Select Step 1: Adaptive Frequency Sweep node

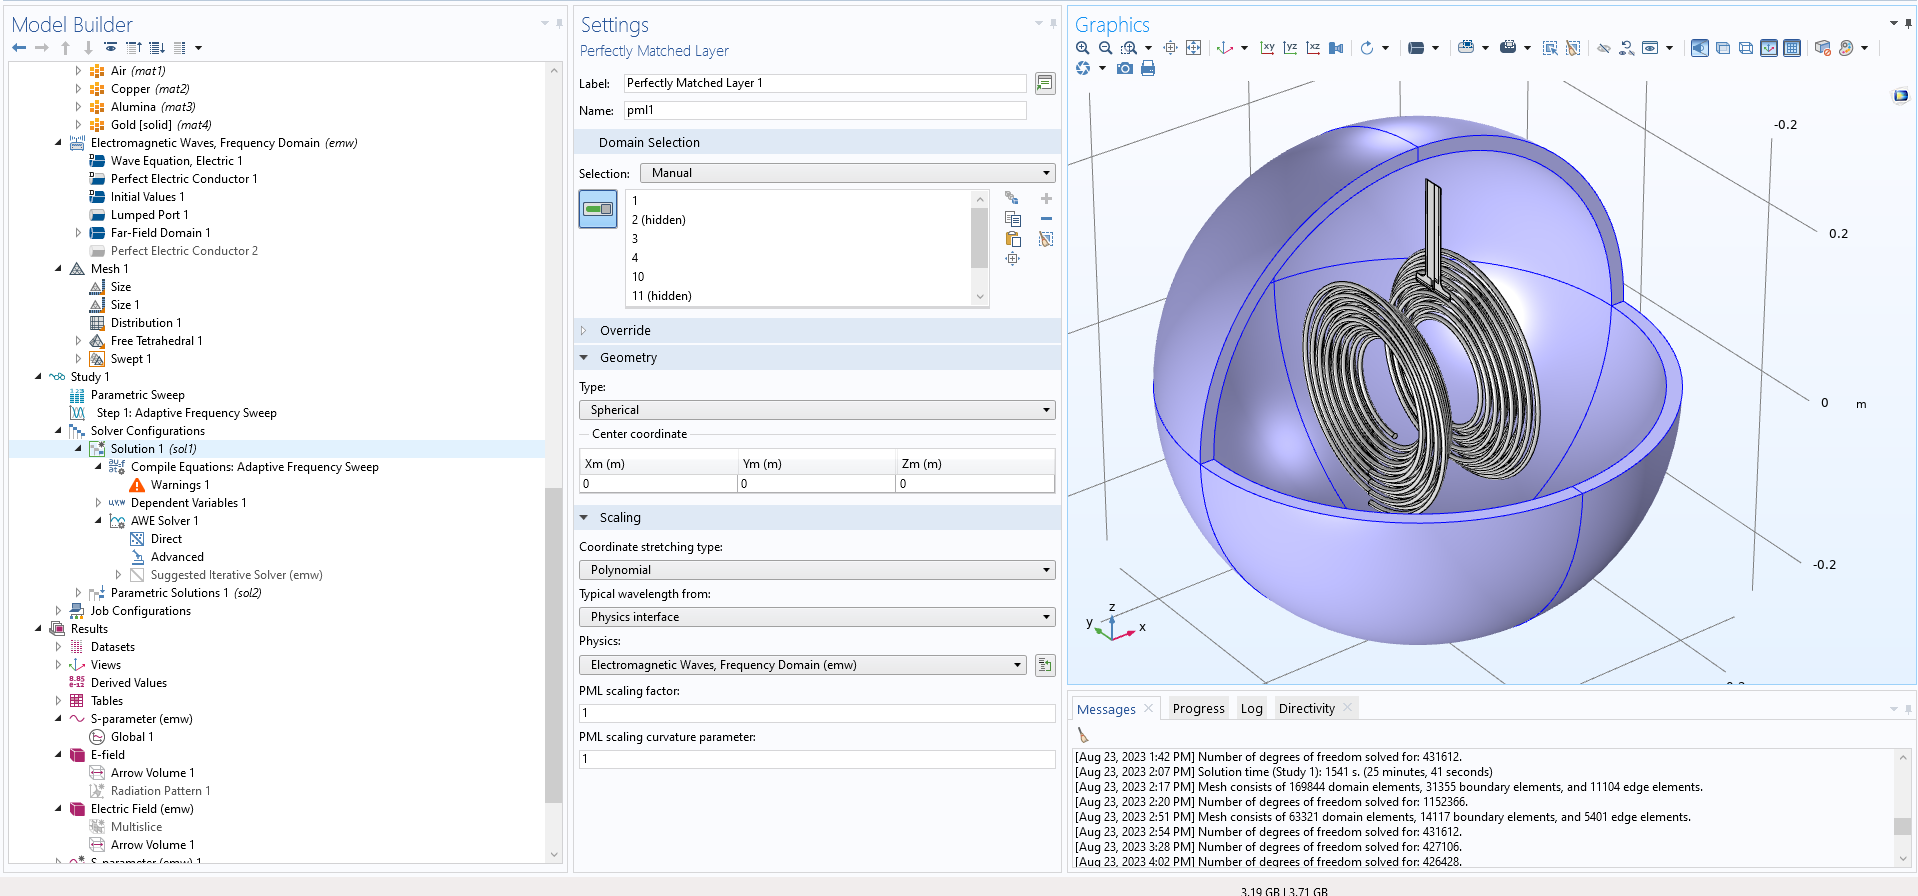click(x=186, y=413)
